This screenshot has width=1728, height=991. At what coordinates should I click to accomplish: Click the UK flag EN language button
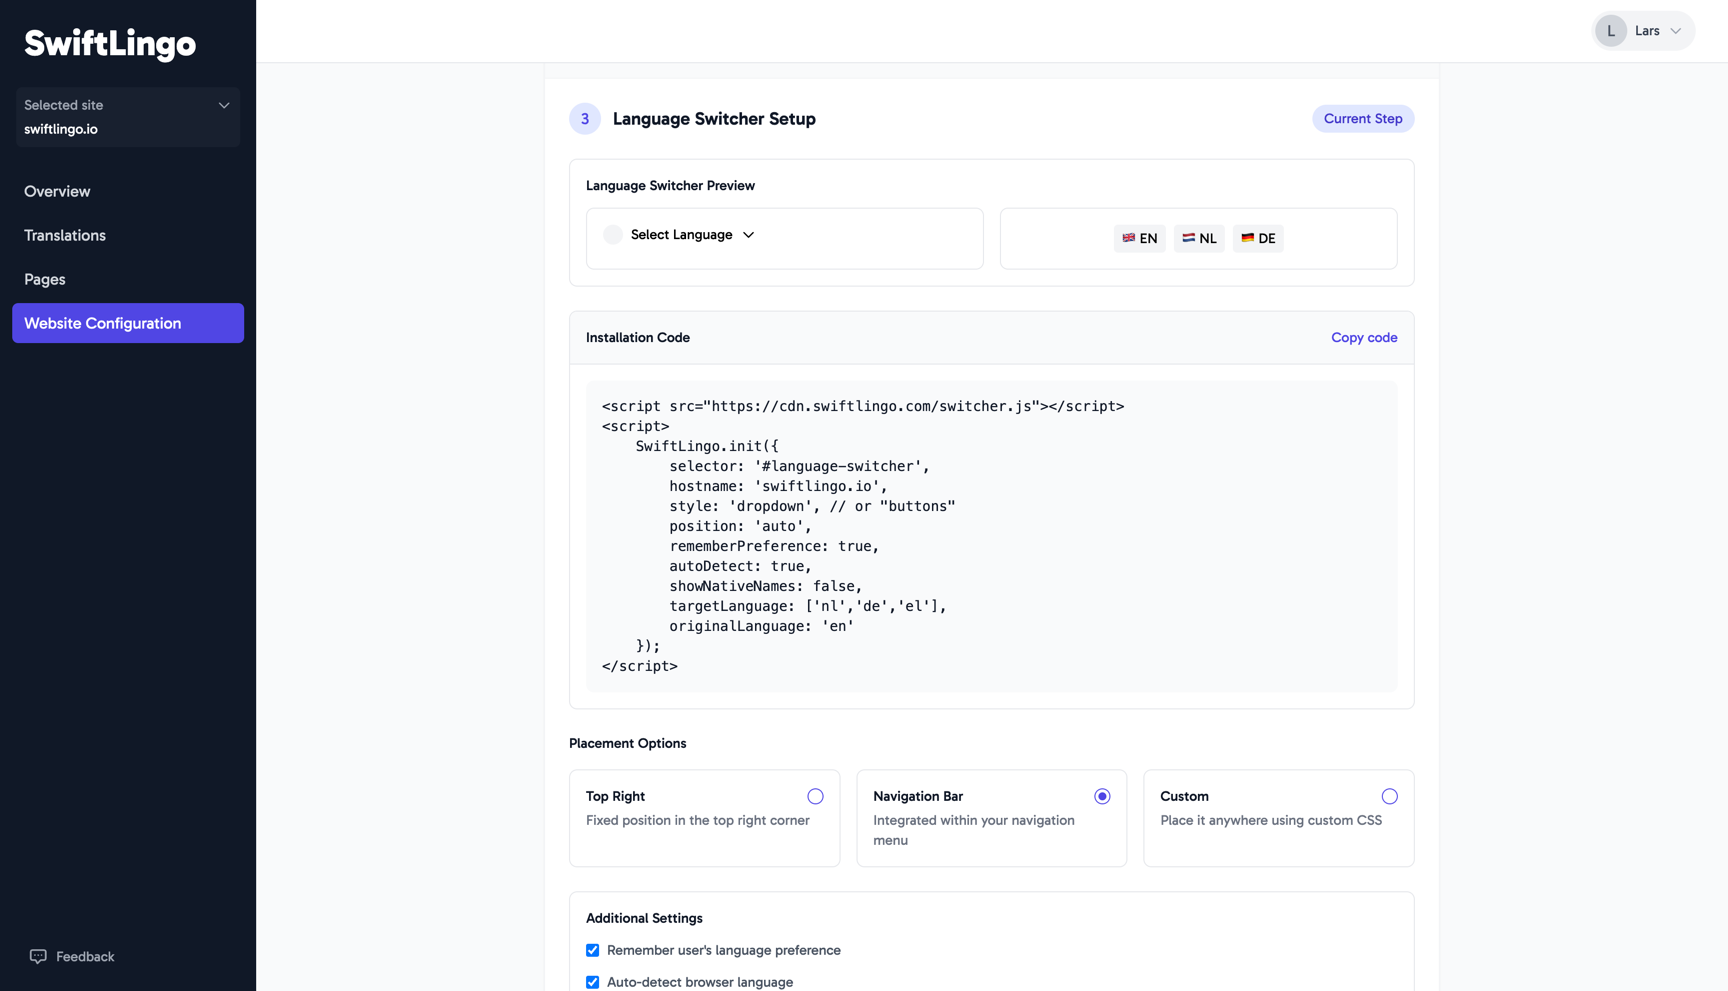(1139, 238)
